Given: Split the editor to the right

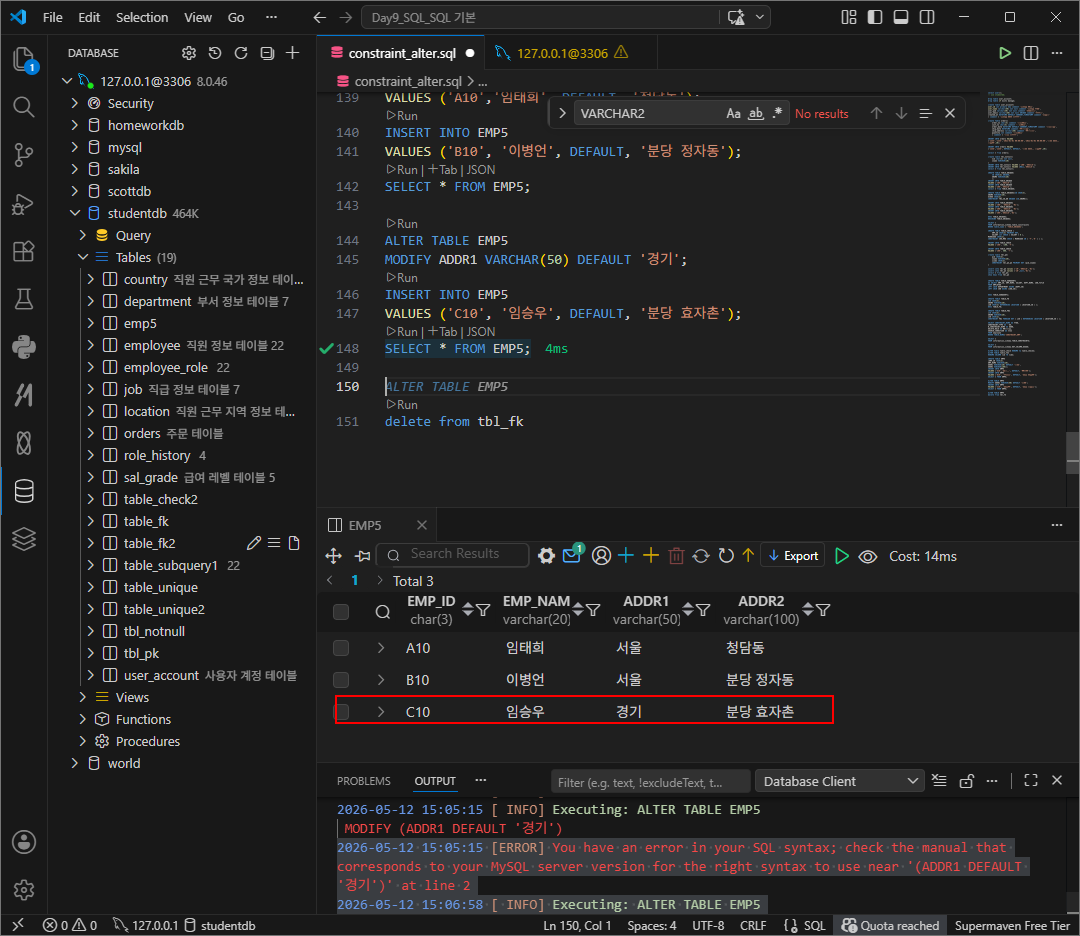Looking at the screenshot, I should [x=1031, y=53].
